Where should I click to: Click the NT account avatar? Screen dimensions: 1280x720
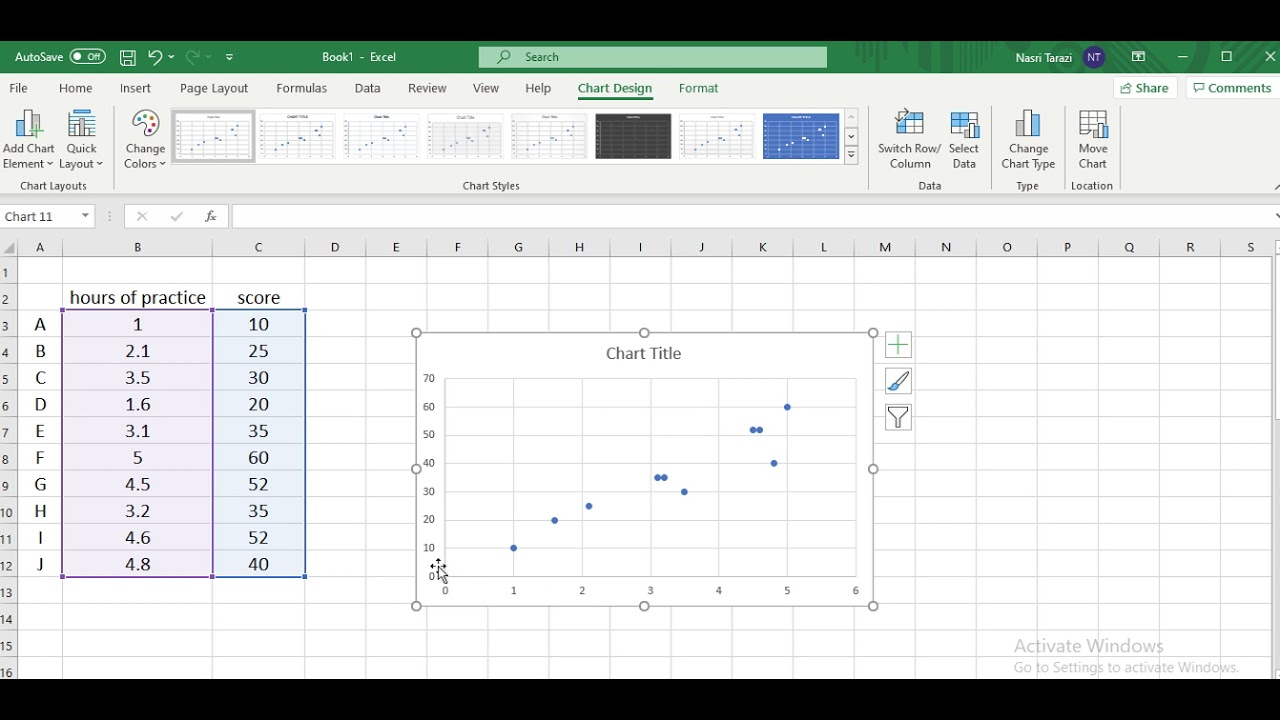coord(1094,57)
